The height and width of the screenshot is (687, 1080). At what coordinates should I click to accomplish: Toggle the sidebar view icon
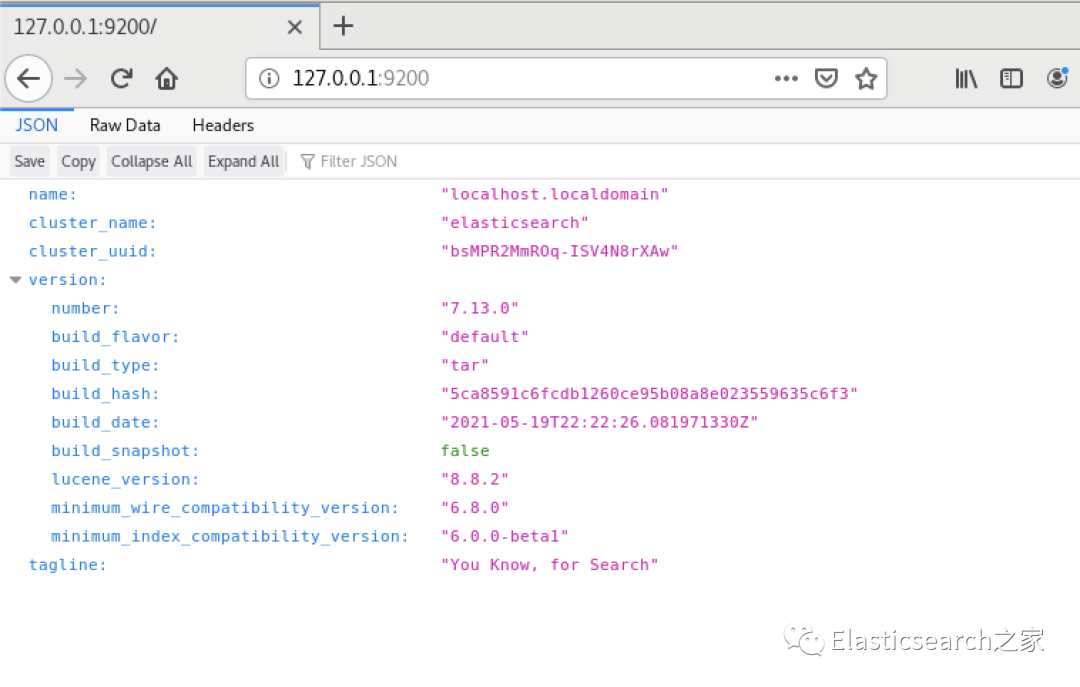pyautogui.click(x=1011, y=79)
